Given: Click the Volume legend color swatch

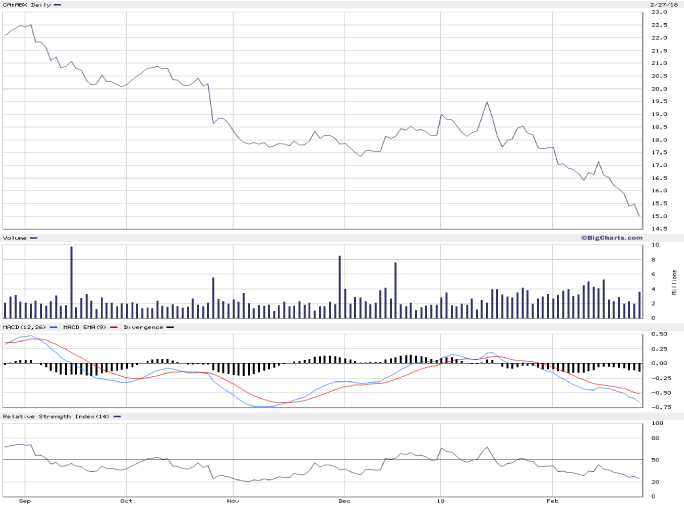Looking at the screenshot, I should [34, 238].
